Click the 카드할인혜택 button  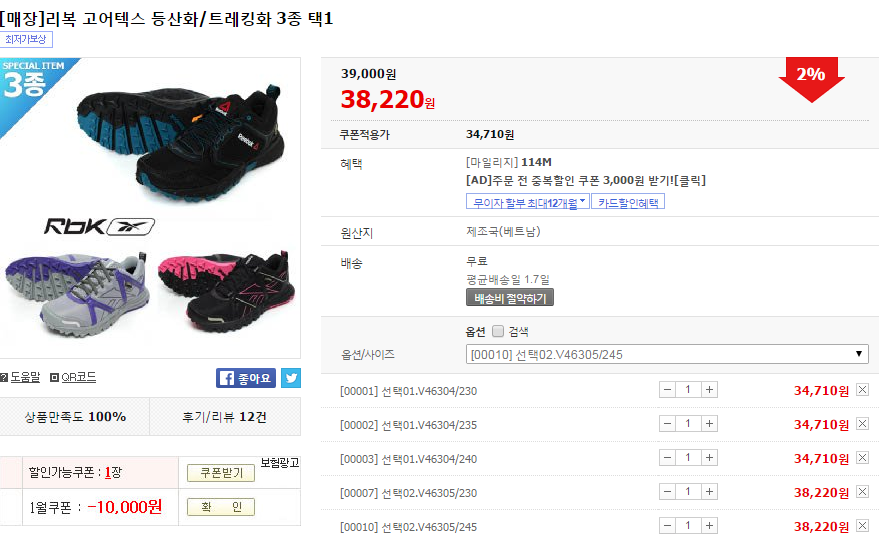(x=629, y=202)
